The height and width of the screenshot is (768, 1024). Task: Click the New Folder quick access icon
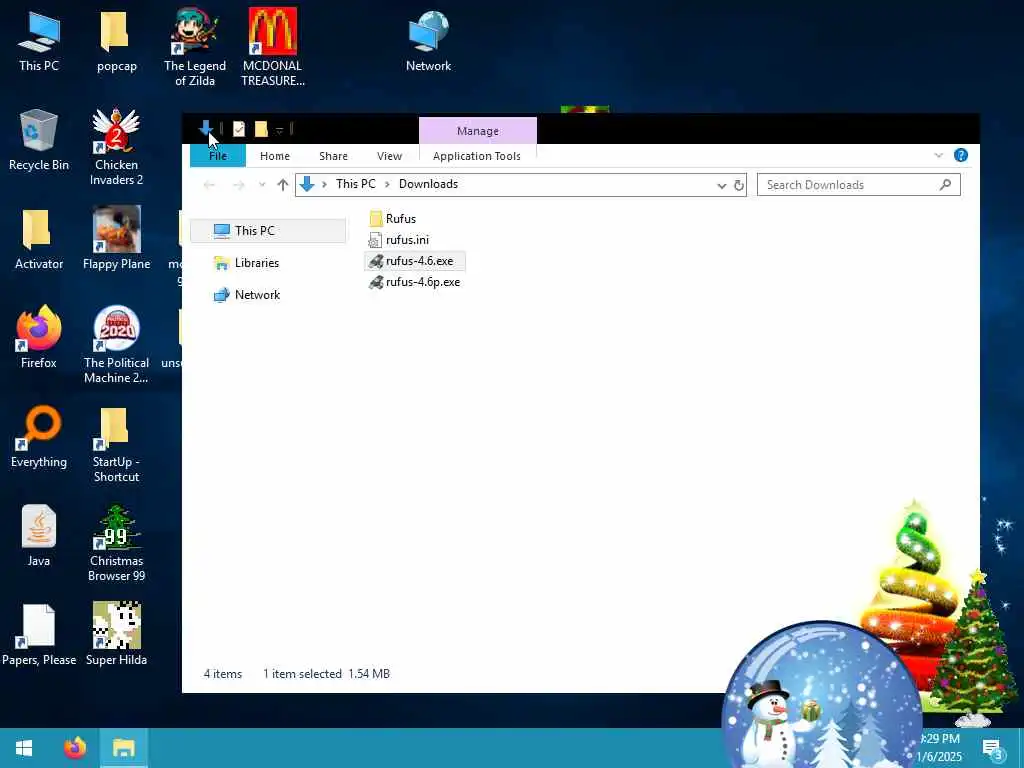pyautogui.click(x=261, y=129)
